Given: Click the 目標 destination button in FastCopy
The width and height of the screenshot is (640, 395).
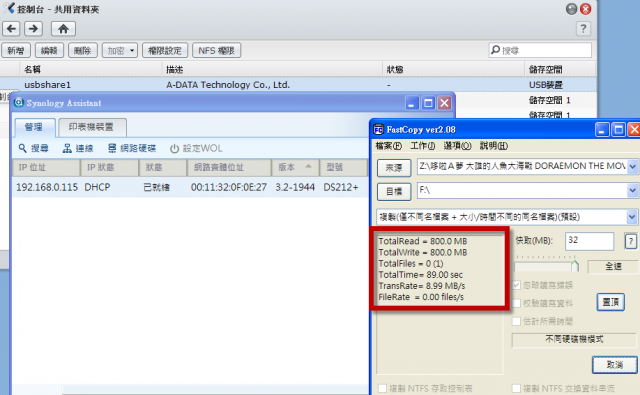Looking at the screenshot, I should pyautogui.click(x=394, y=191).
